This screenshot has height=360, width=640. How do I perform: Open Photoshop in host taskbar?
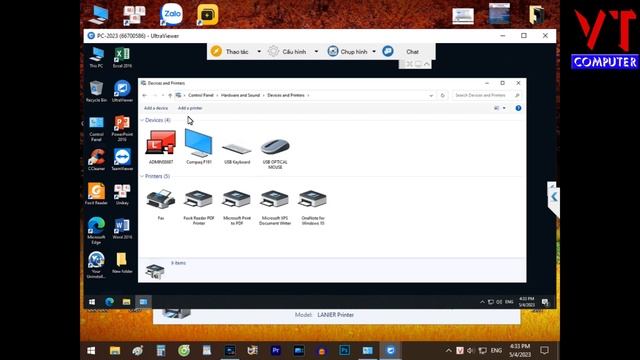pos(344,350)
